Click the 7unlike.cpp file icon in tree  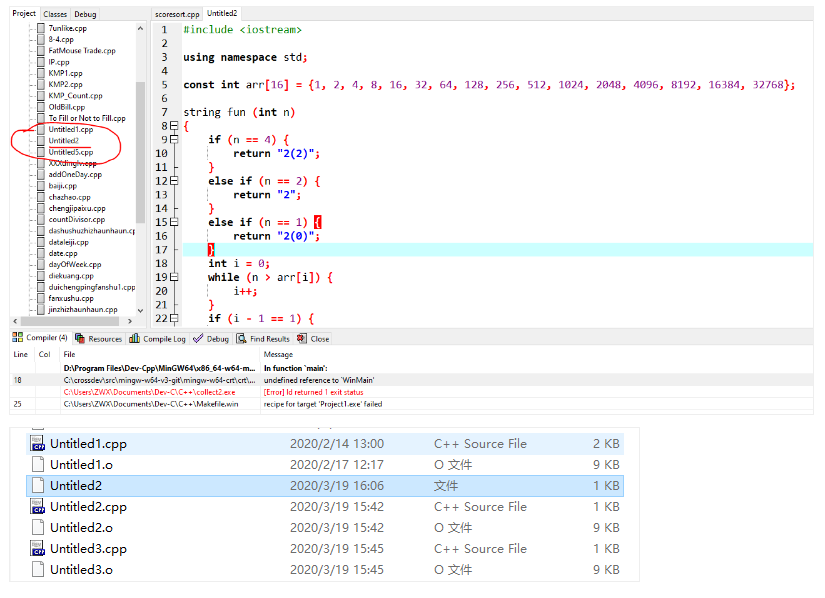click(41, 28)
